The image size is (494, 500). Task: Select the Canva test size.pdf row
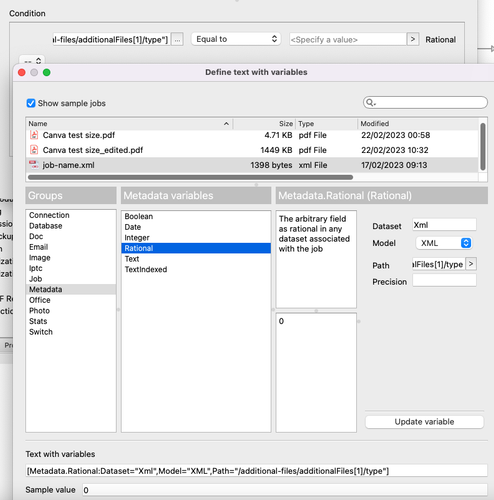coord(252,135)
